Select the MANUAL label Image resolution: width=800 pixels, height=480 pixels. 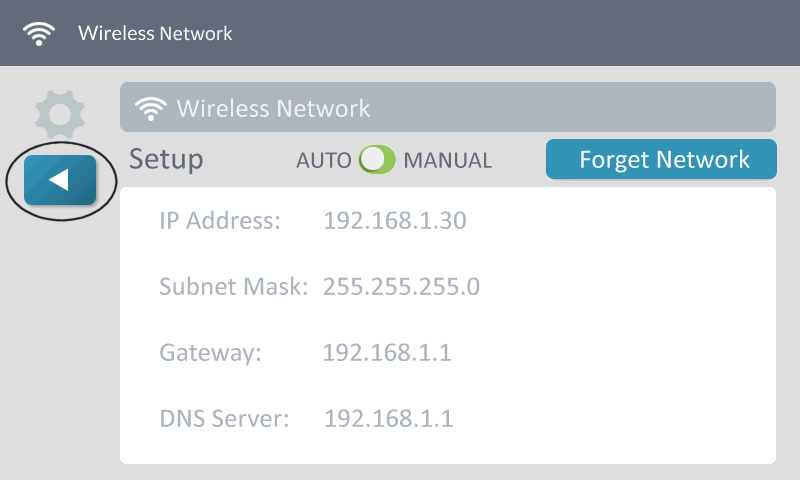(448, 160)
